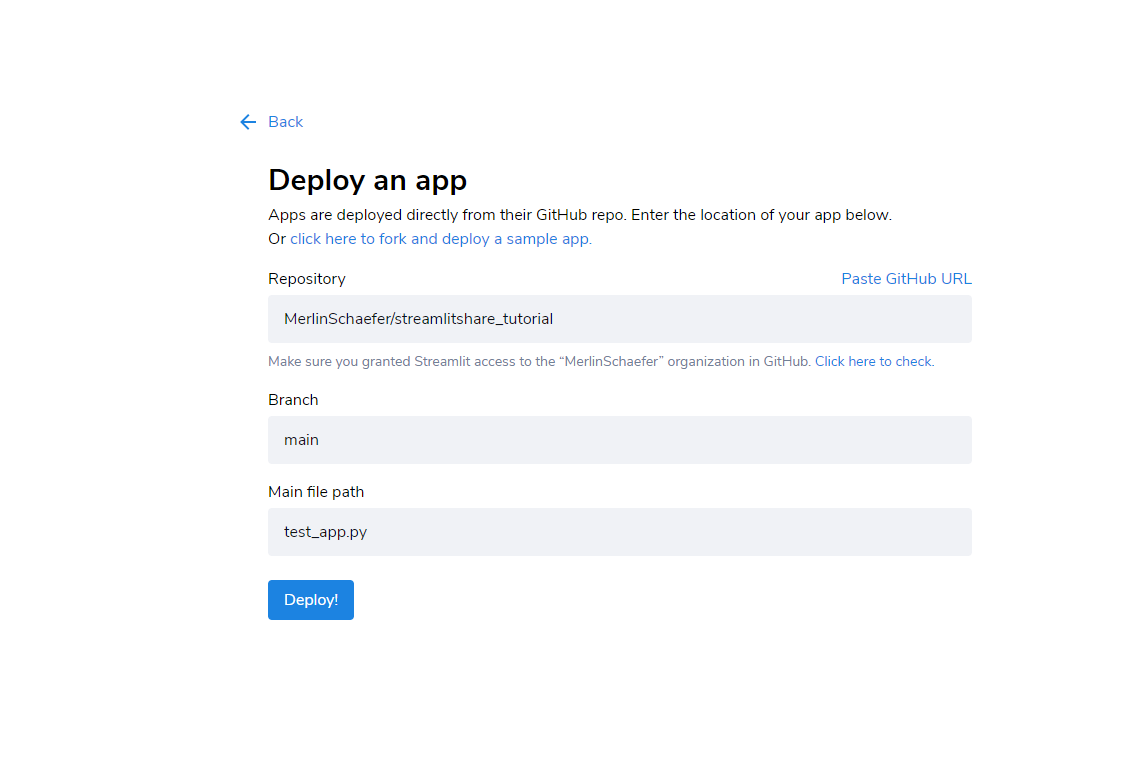Click the 'main' branch value text
Image resolution: width=1126 pixels, height=769 pixels.
point(301,440)
